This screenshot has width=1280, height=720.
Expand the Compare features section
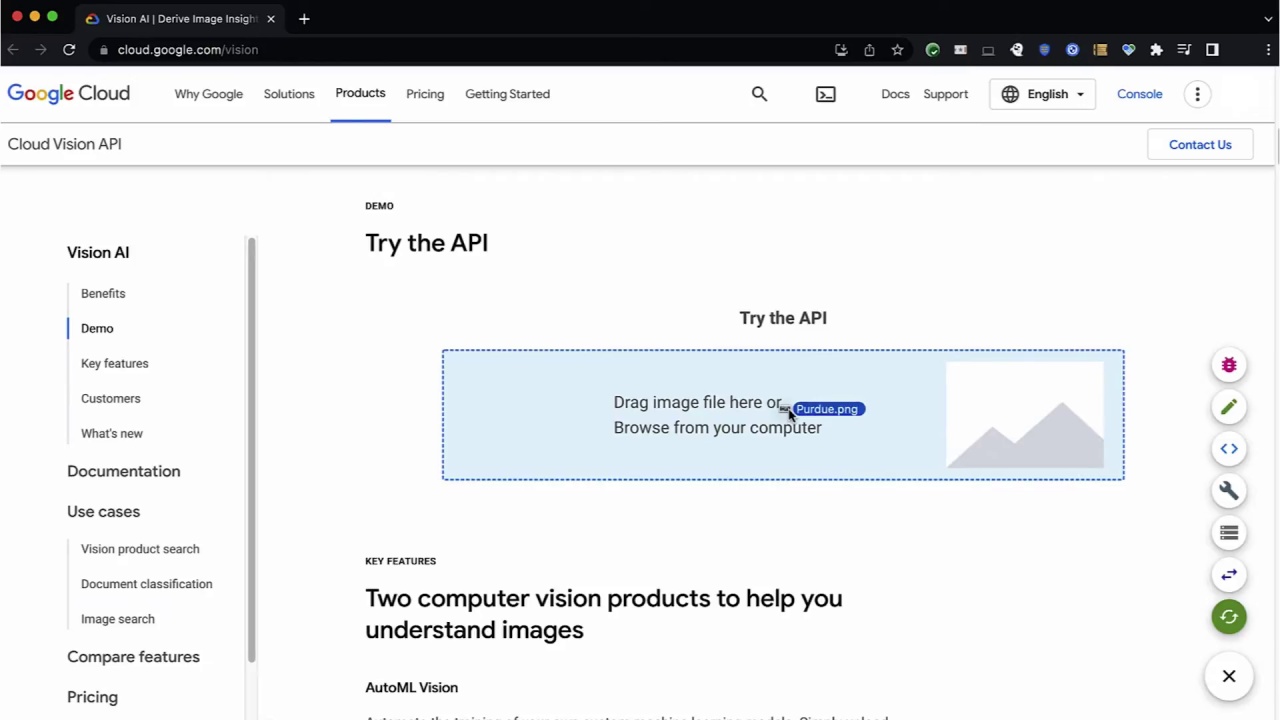click(133, 656)
